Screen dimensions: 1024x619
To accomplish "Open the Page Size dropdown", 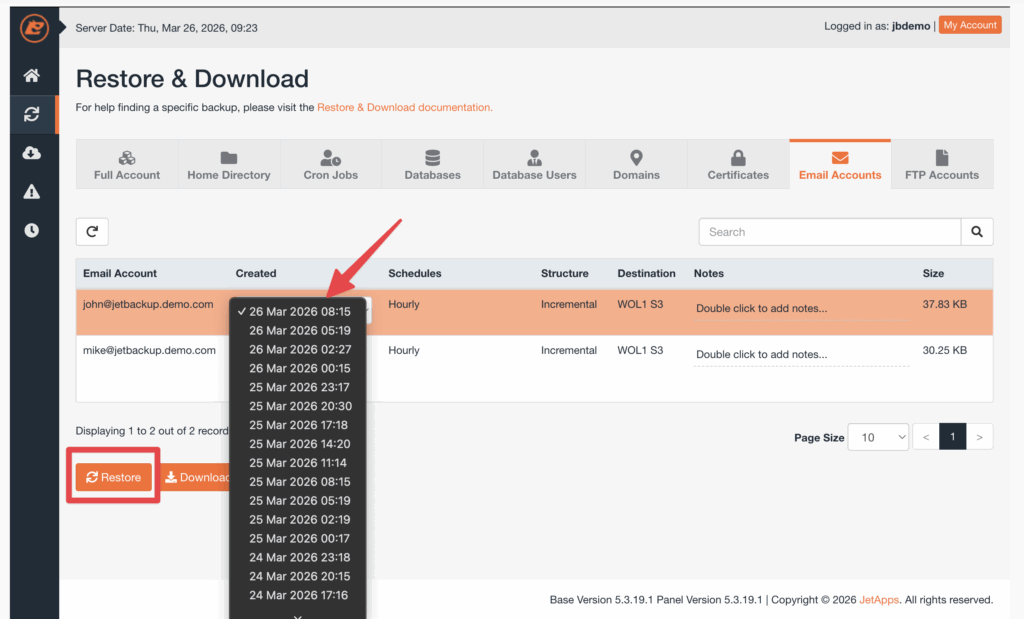I will click(878, 437).
